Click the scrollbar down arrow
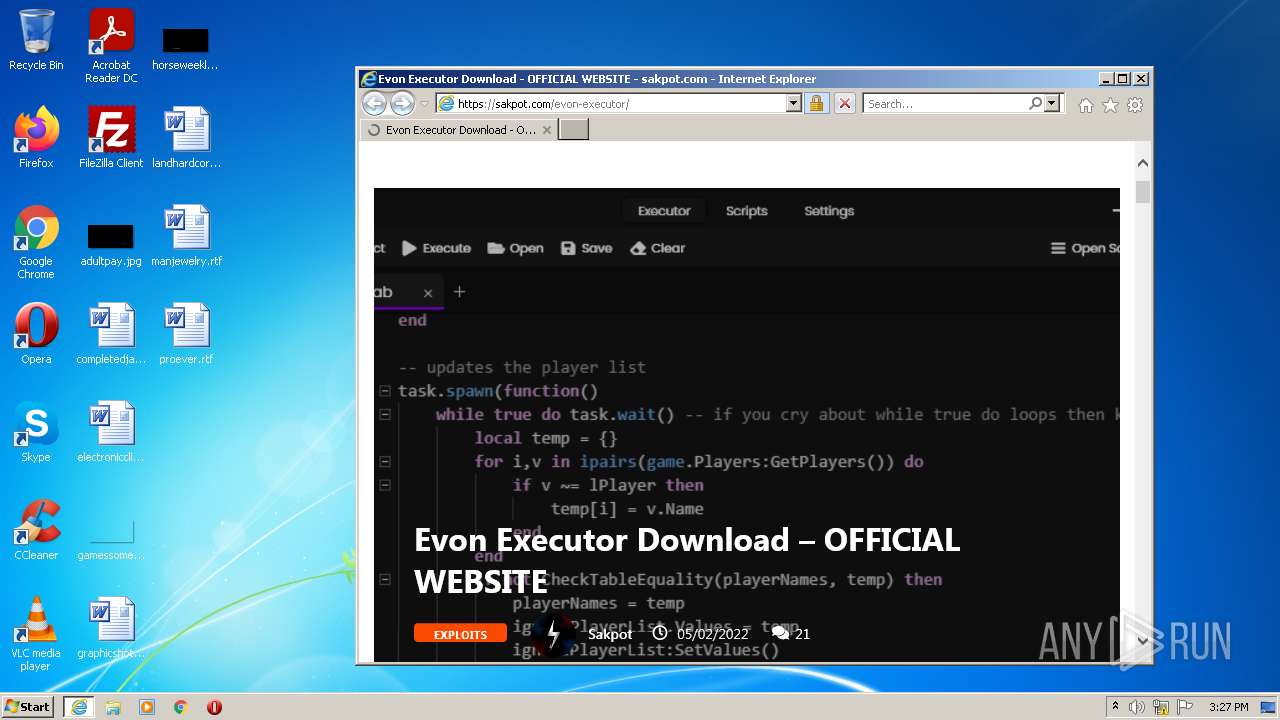This screenshot has height=720, width=1280. [1142, 641]
